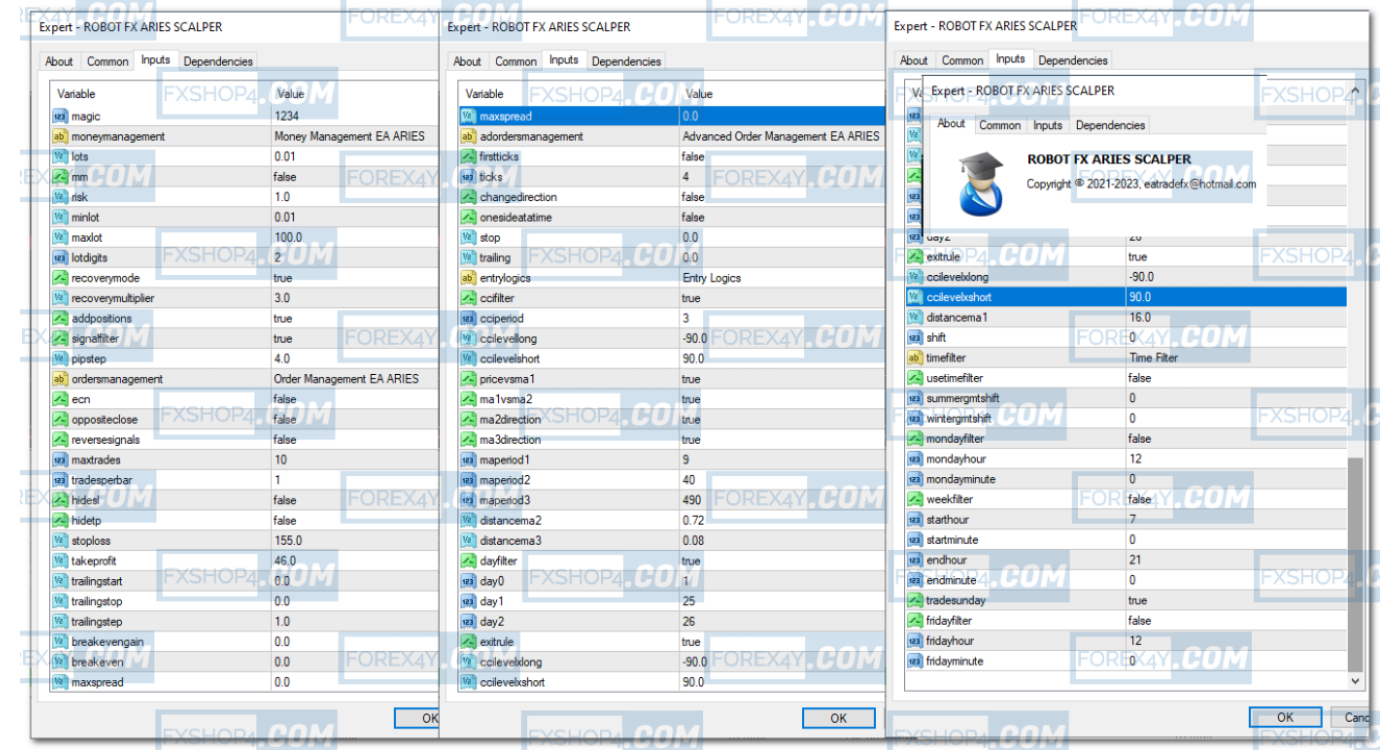Toggle the oppositeclose false value
This screenshot has width=1400, height=750.
point(285,419)
